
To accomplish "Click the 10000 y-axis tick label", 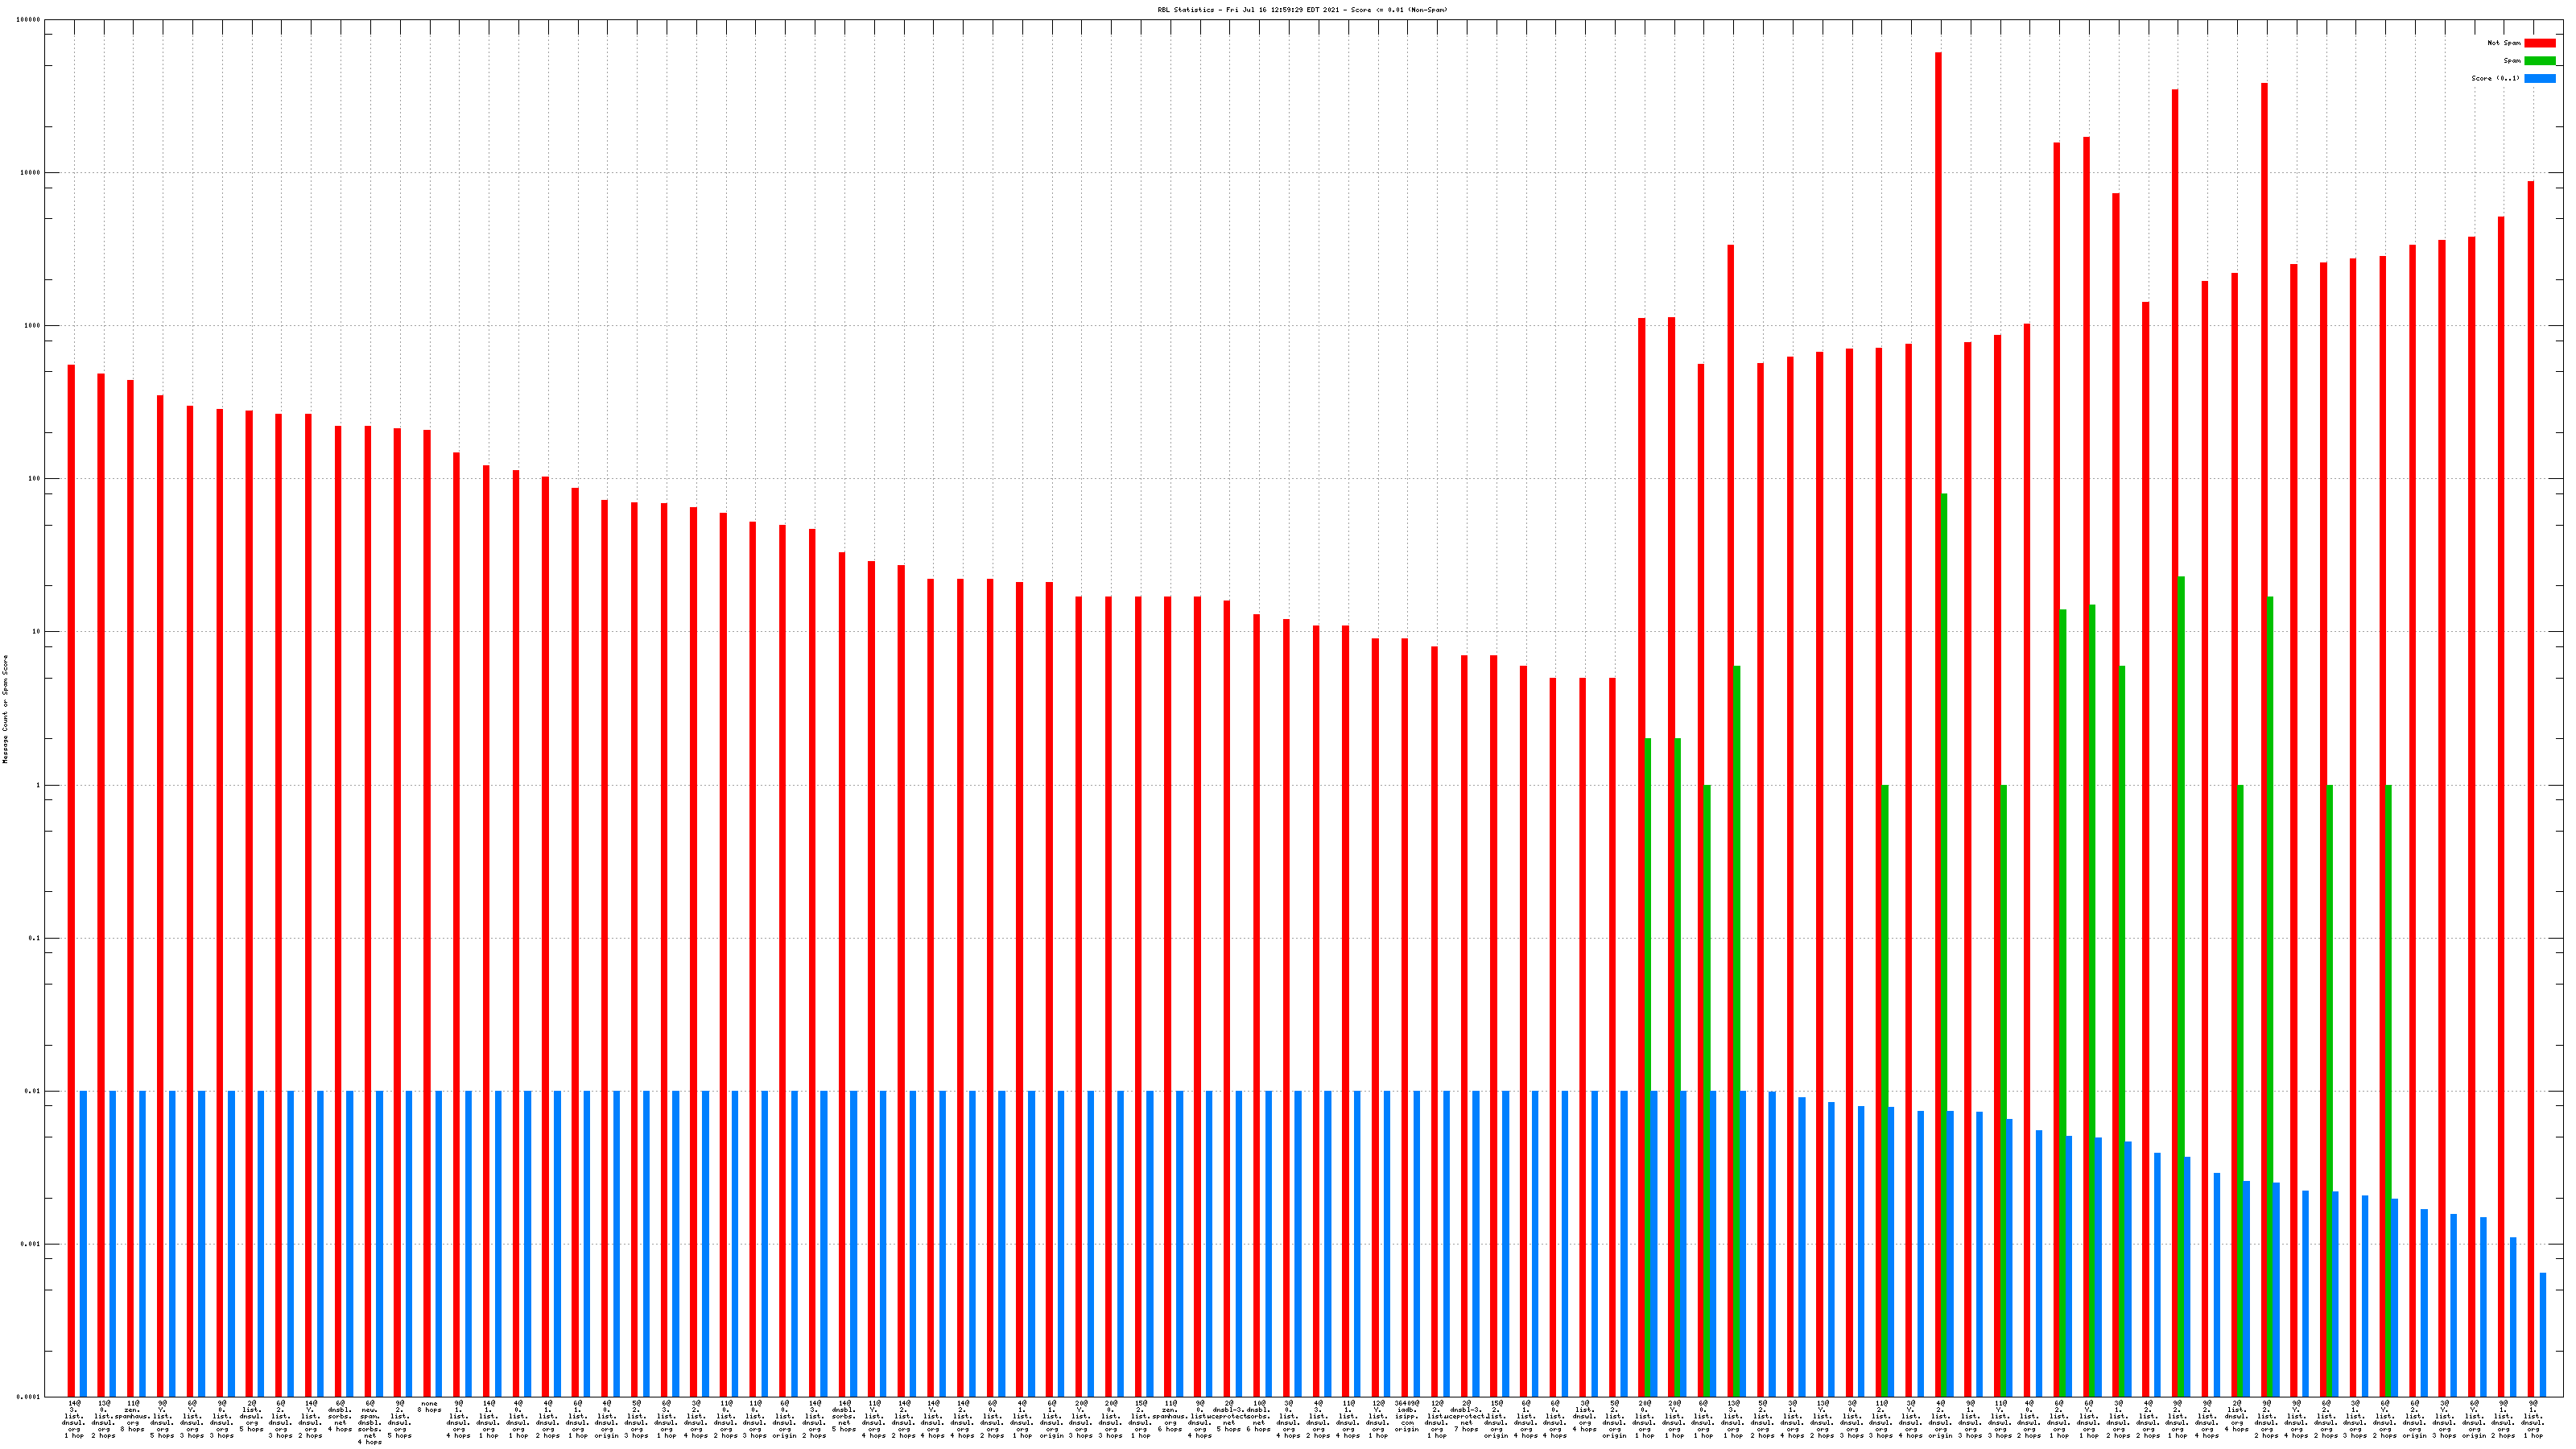I will [30, 173].
